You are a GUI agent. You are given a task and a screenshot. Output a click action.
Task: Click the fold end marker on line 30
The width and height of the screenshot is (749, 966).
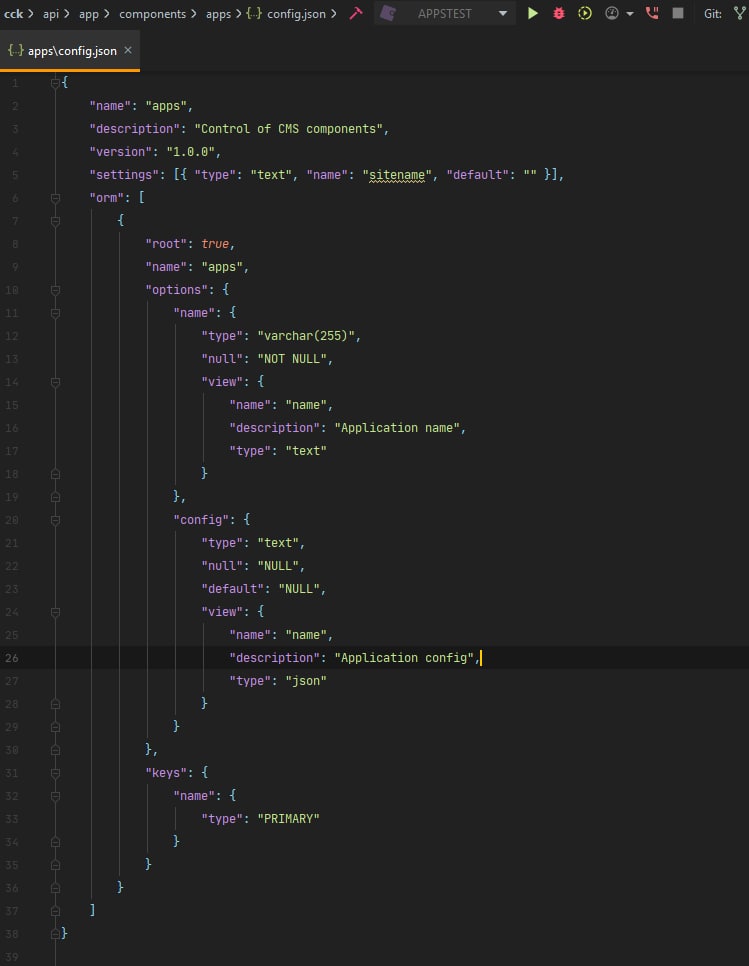coord(55,750)
